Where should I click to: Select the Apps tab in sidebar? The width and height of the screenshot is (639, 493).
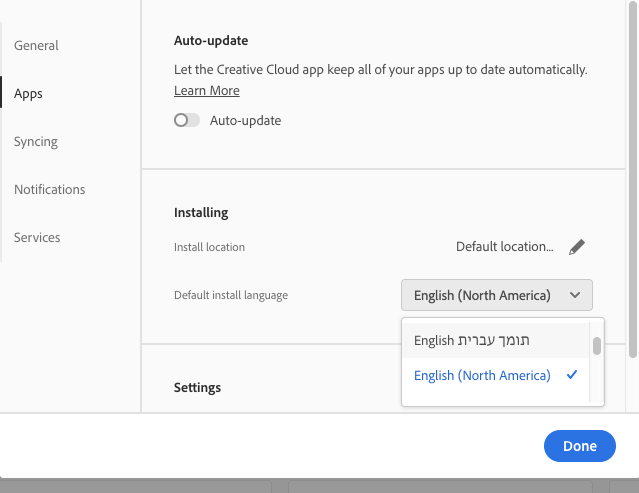28,93
